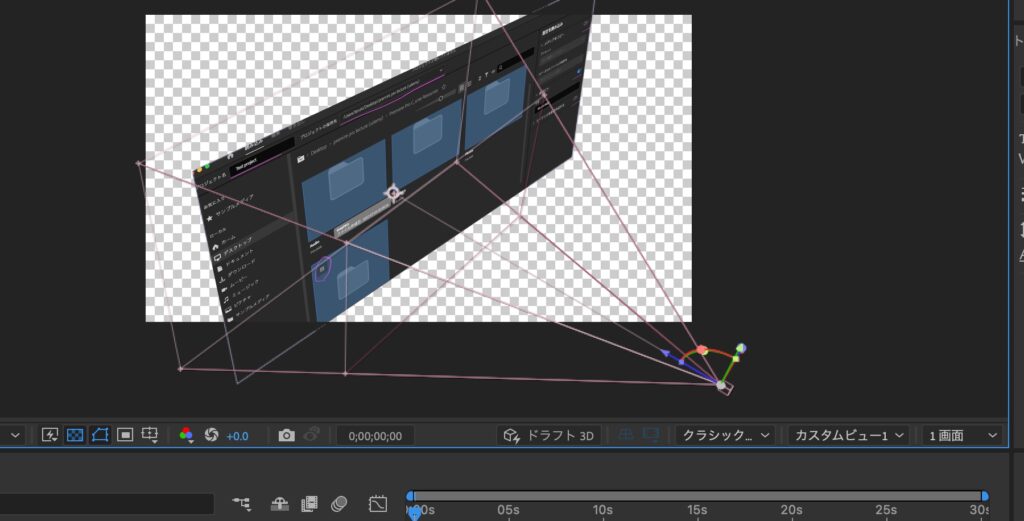1024x521 pixels.
Task: Open the カスタムビュー1 view dropdown
Action: 848,435
